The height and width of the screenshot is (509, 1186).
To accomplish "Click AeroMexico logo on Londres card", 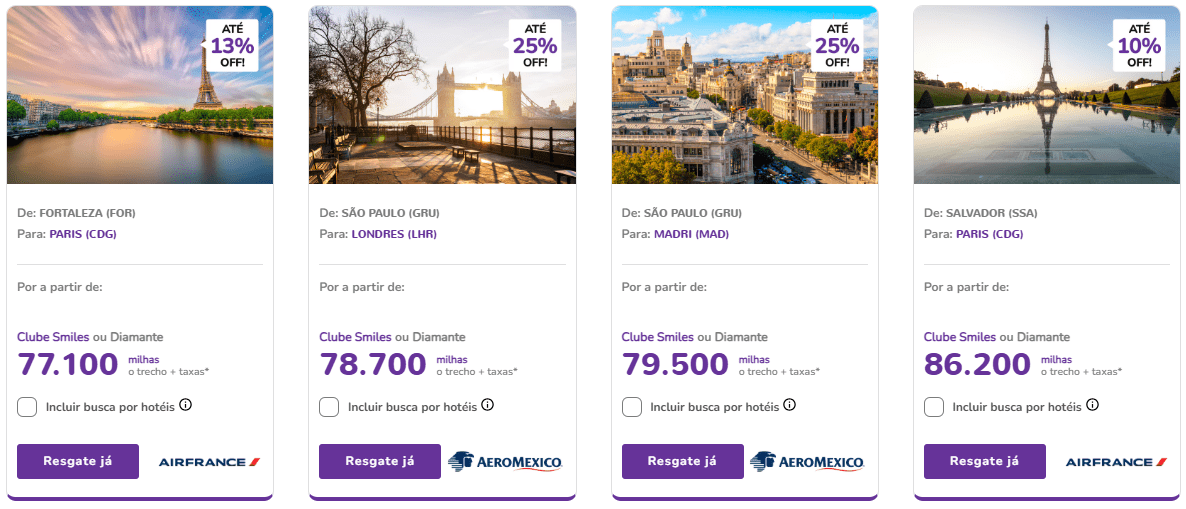I will point(505,462).
